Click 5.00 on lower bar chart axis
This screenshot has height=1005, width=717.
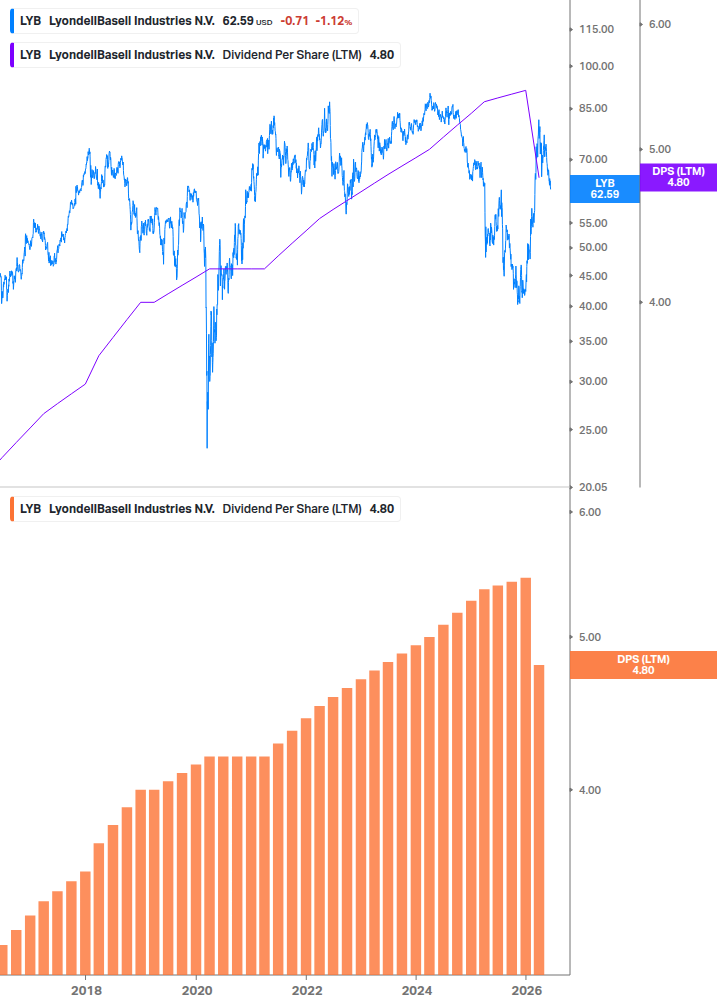(589, 638)
